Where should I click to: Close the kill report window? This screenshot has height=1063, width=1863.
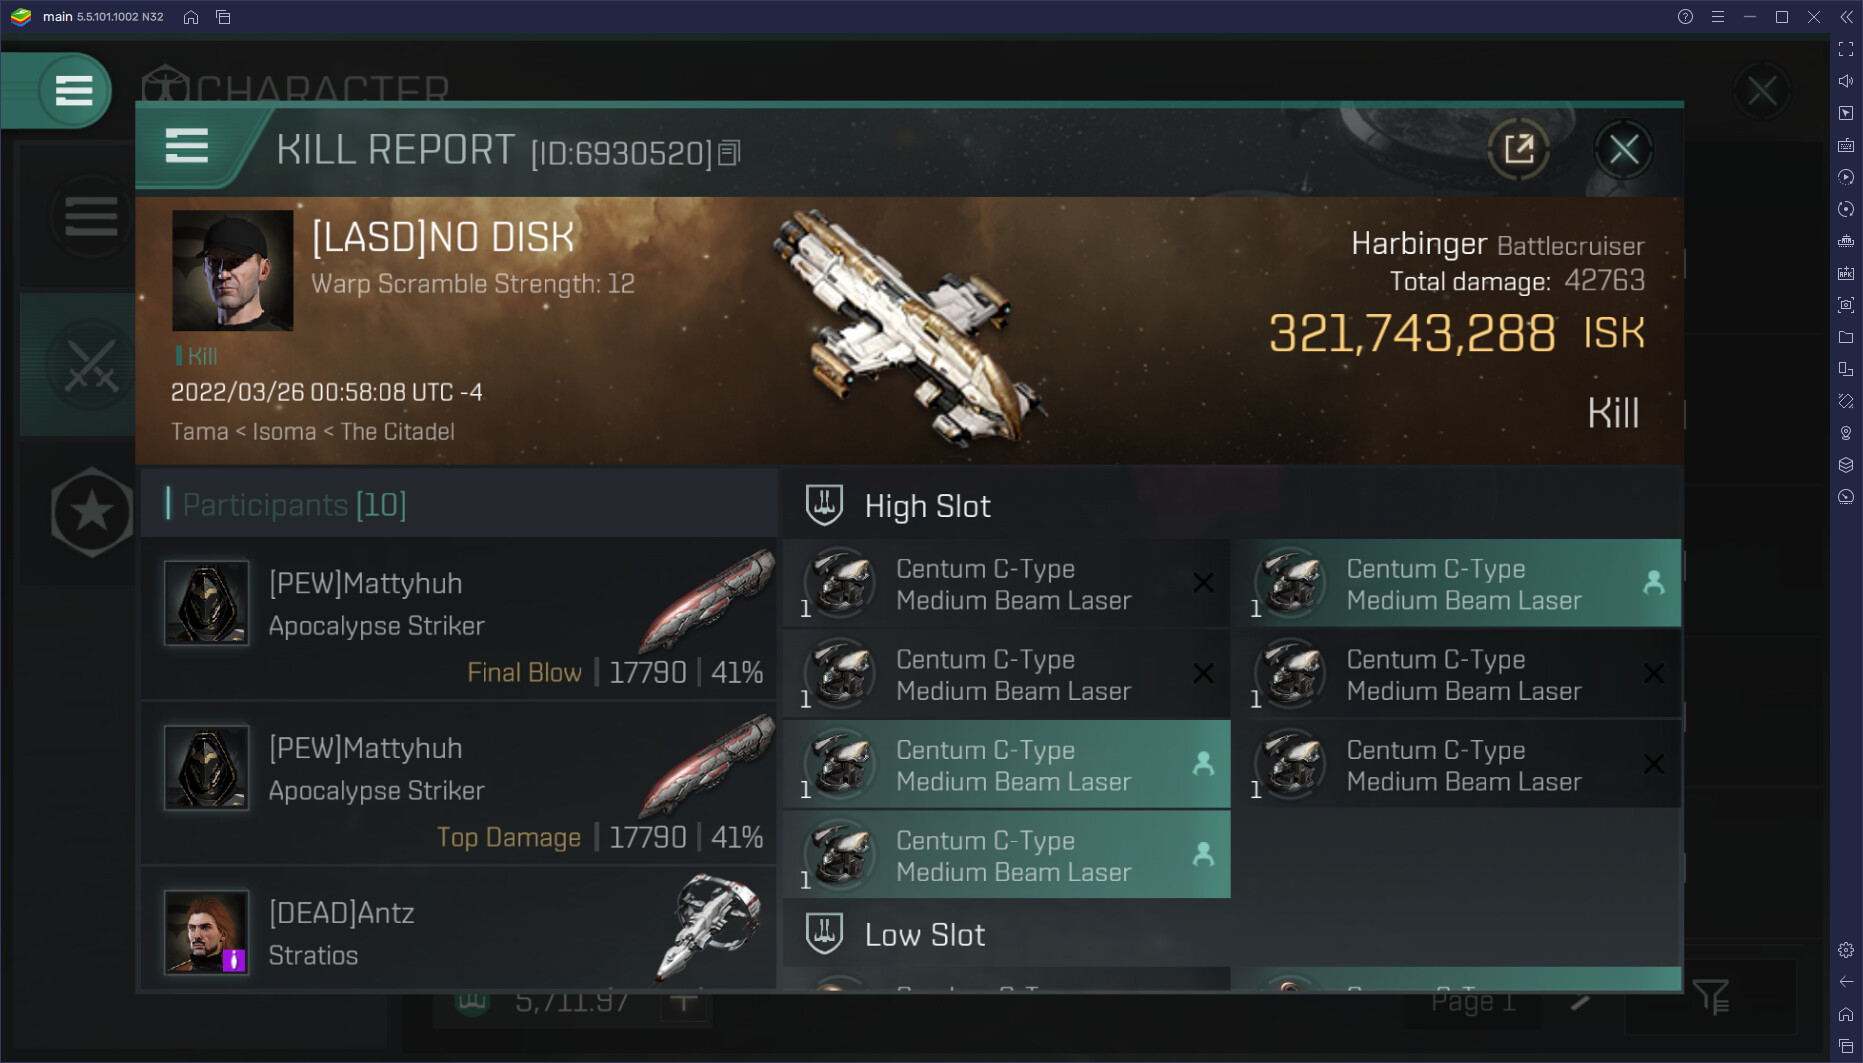point(1624,150)
